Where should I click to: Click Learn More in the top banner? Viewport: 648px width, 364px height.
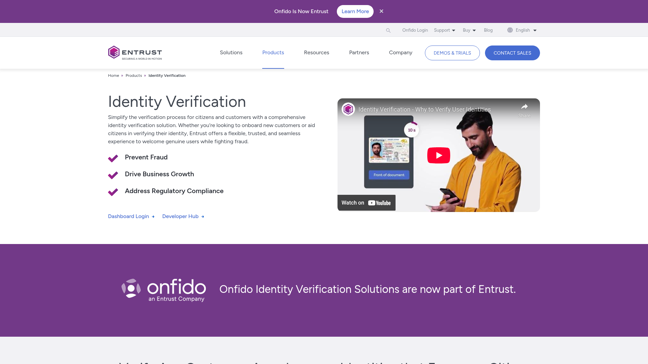coord(355,12)
